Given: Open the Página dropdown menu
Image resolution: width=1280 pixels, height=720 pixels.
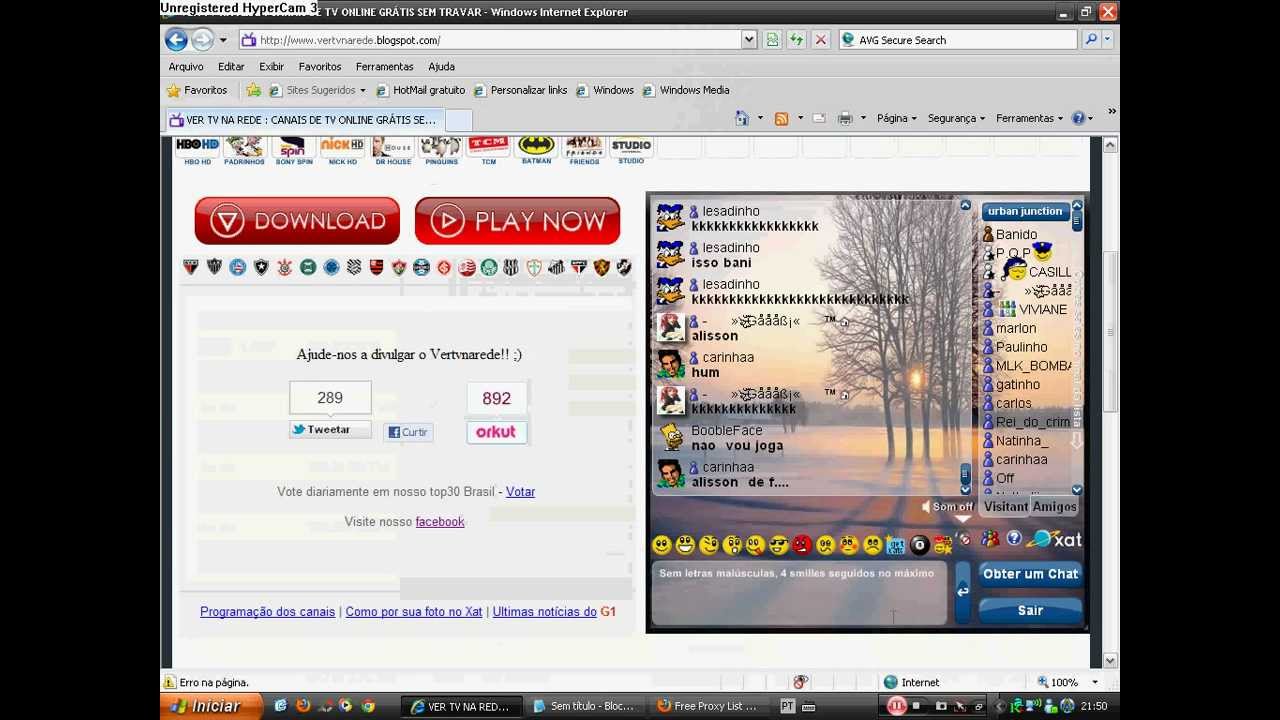Looking at the screenshot, I should [x=896, y=118].
